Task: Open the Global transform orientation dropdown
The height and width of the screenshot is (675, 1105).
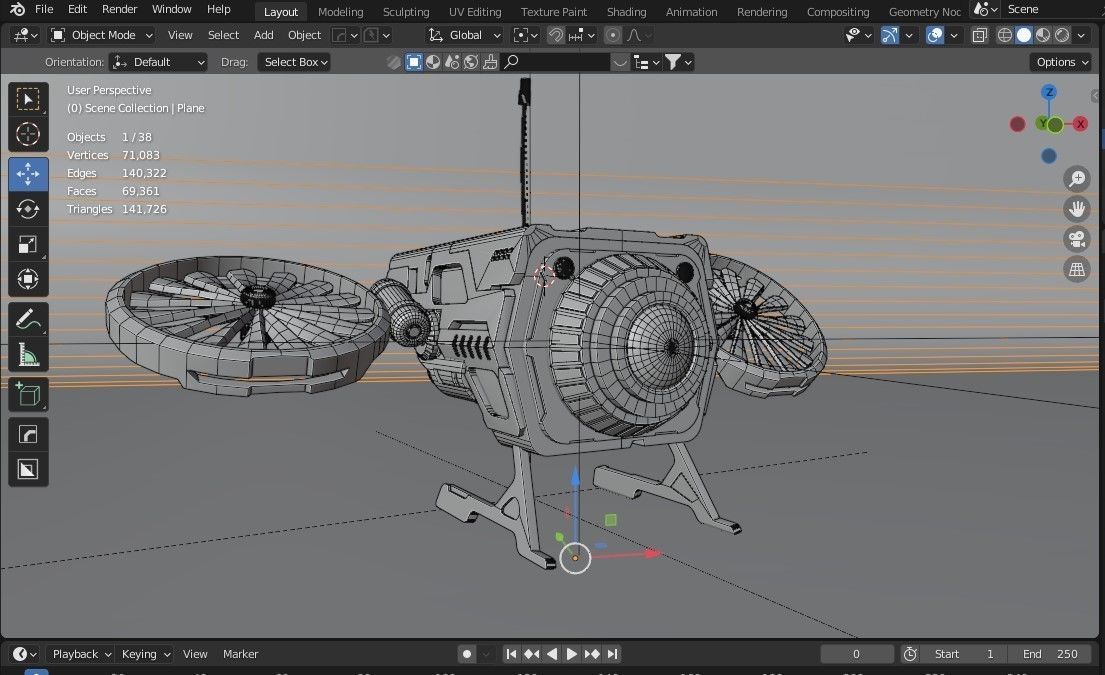Action: click(464, 35)
